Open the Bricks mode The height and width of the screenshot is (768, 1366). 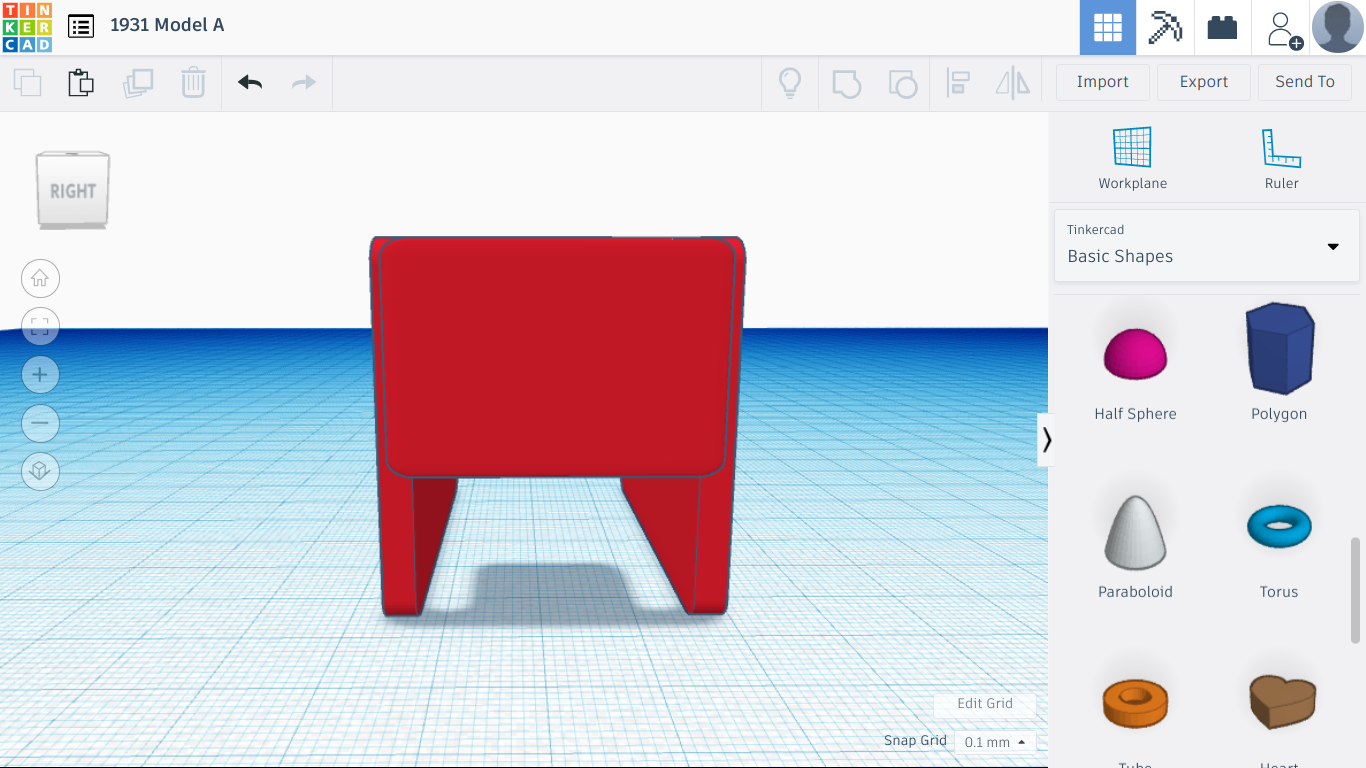[x=1222, y=27]
